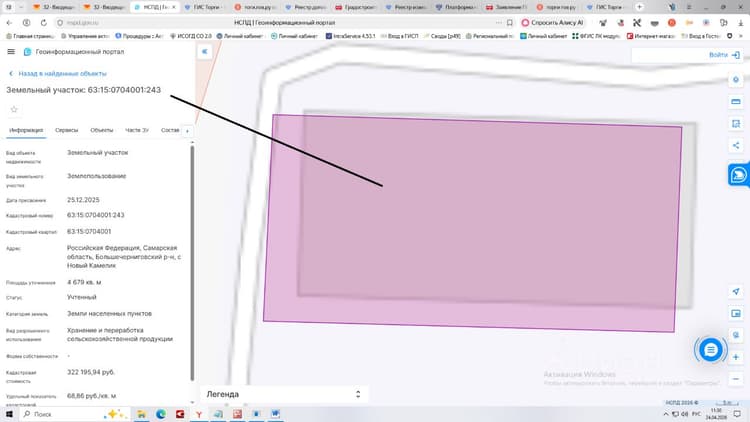
Task: Open the Части ЗУ tab
Action: (137, 130)
